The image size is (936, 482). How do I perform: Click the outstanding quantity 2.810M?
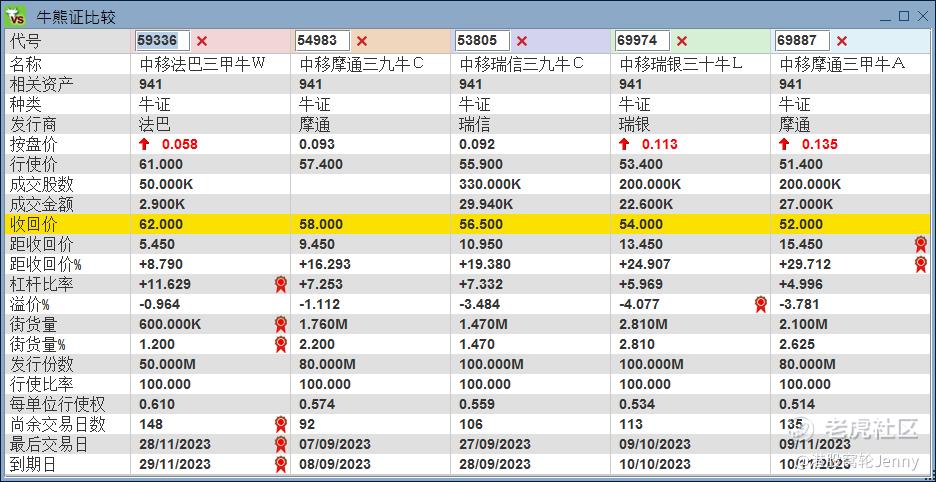coord(644,325)
